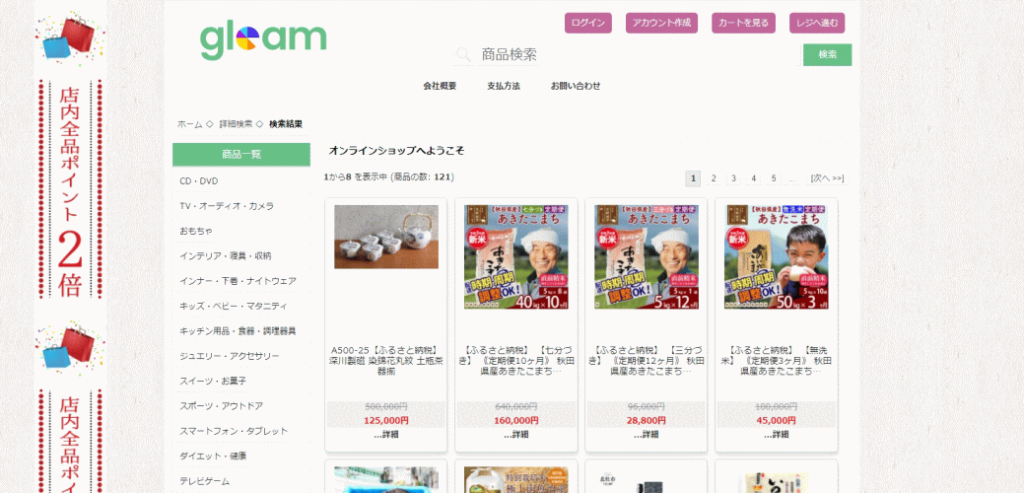Screen dimensions: 1024x493
Task: Click the ホーム breadcrumb link
Action: (190, 124)
